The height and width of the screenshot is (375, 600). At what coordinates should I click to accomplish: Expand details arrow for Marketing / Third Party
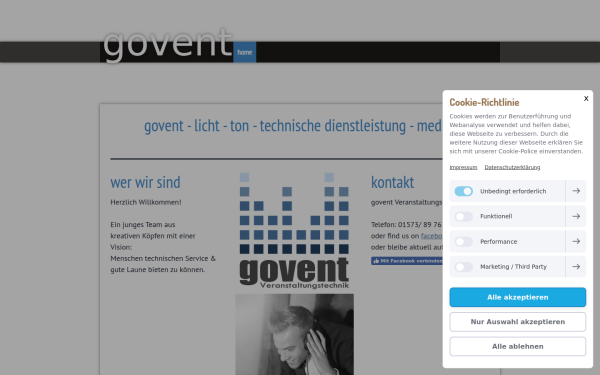point(576,267)
